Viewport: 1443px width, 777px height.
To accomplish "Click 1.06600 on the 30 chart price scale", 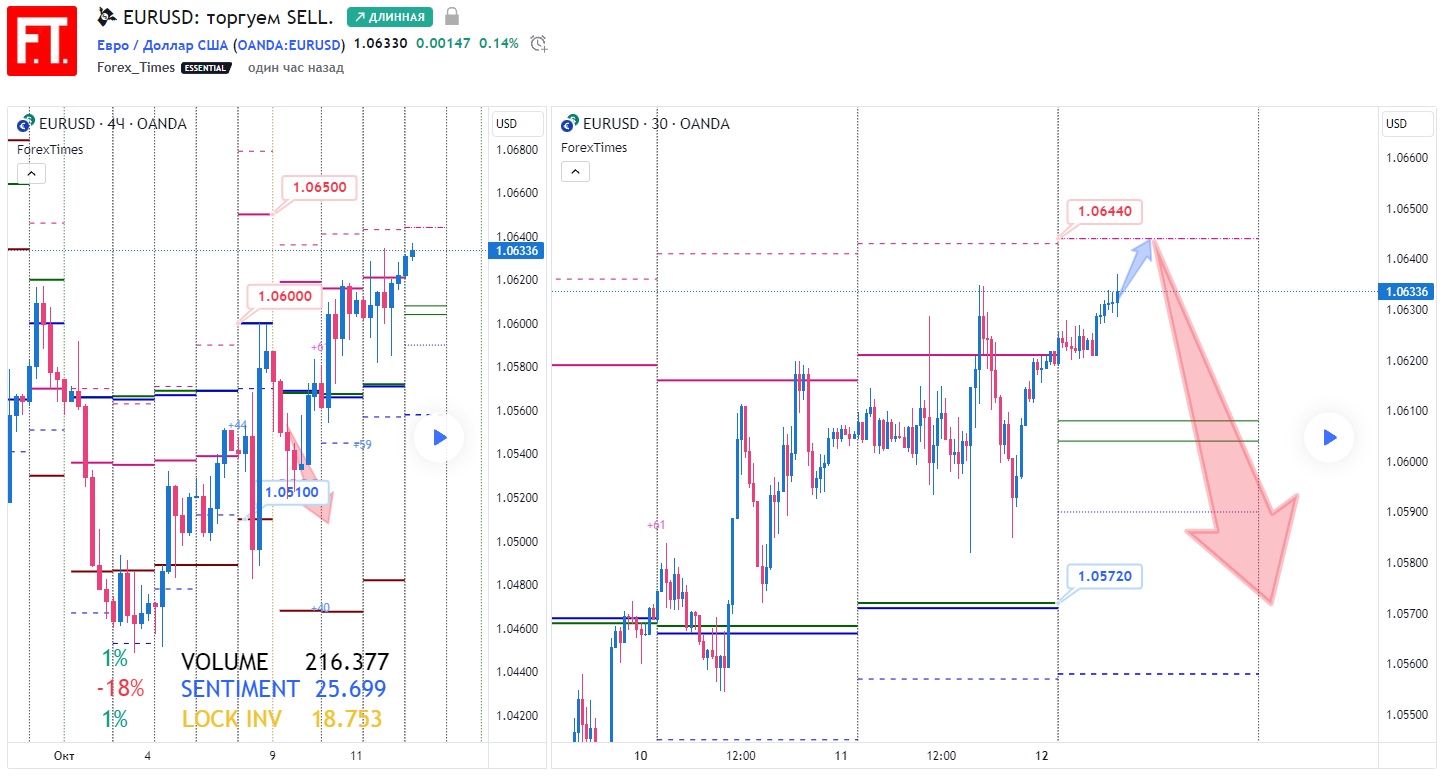I will coord(1407,158).
